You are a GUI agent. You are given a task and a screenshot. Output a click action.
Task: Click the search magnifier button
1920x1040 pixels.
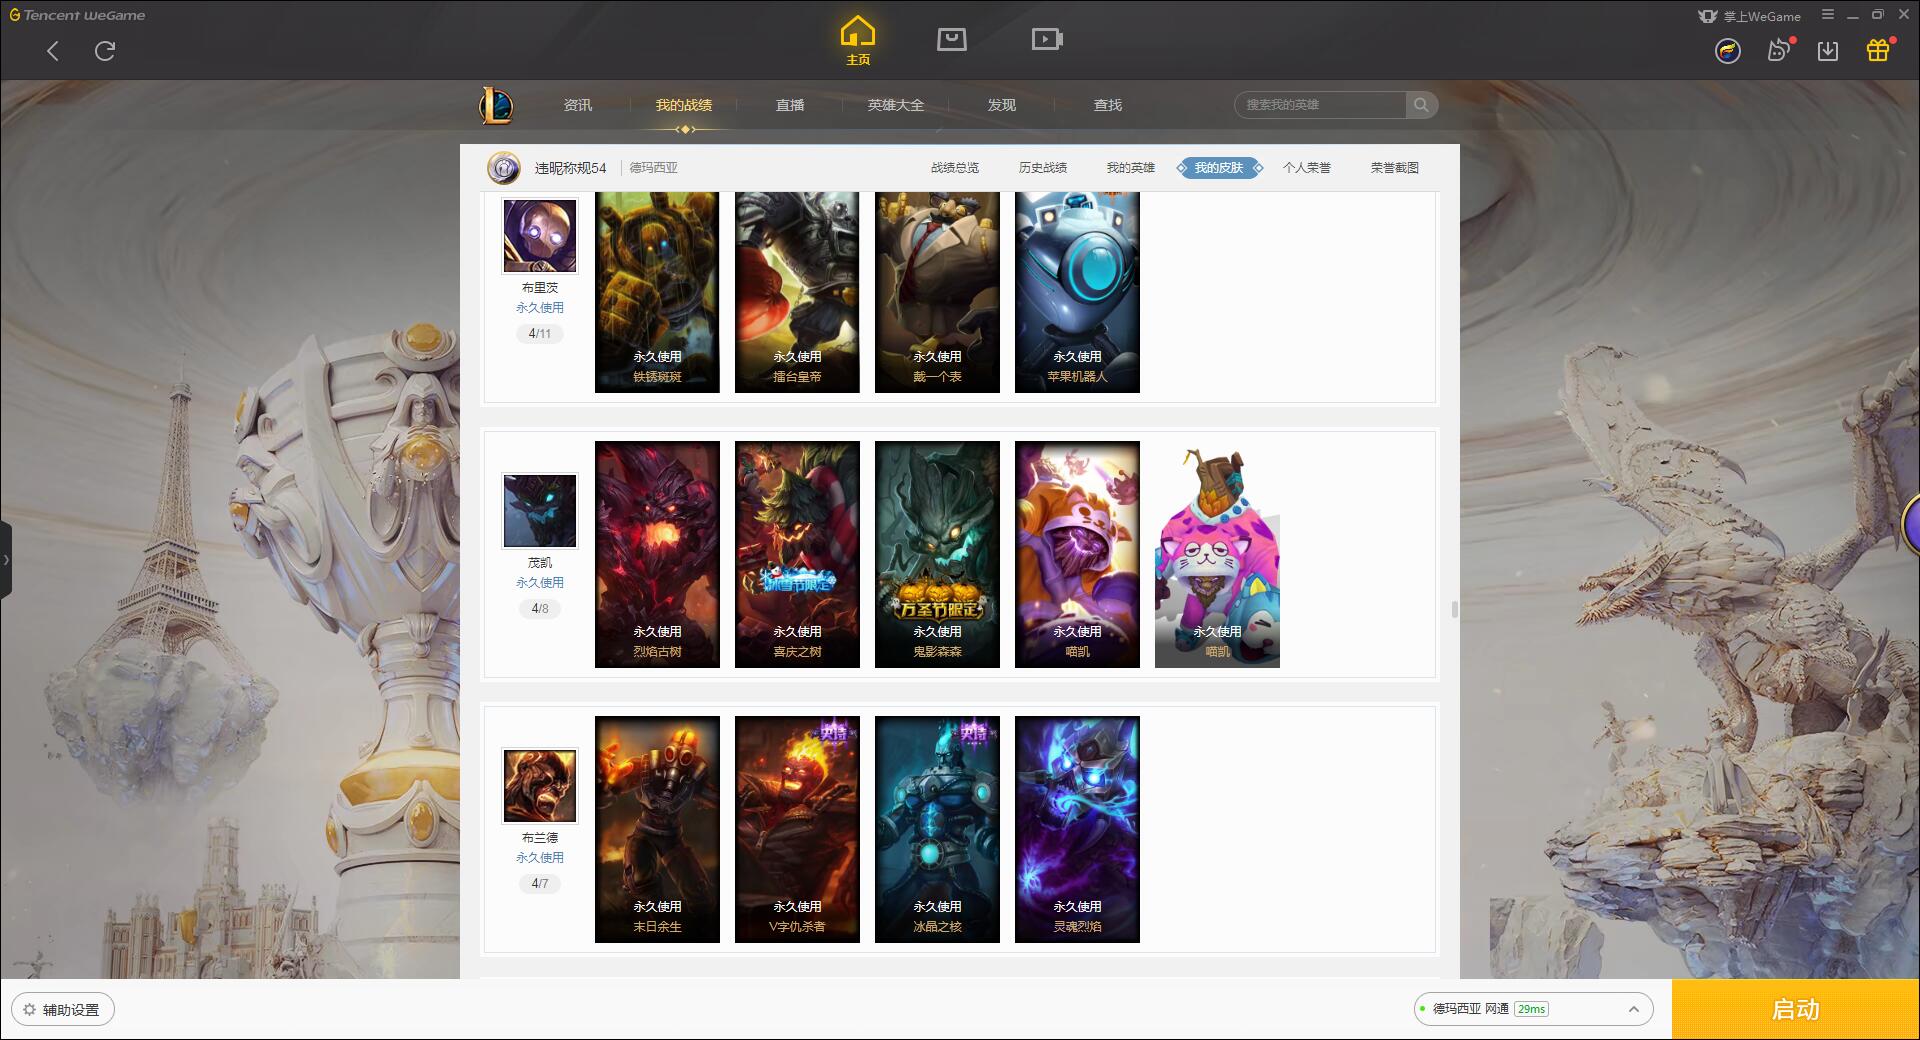pos(1421,105)
